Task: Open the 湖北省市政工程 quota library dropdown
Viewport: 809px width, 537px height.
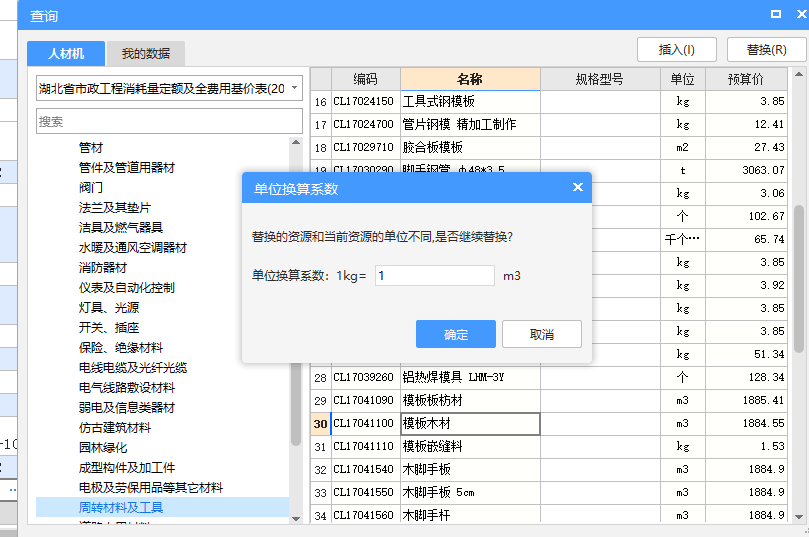Action: (169, 89)
